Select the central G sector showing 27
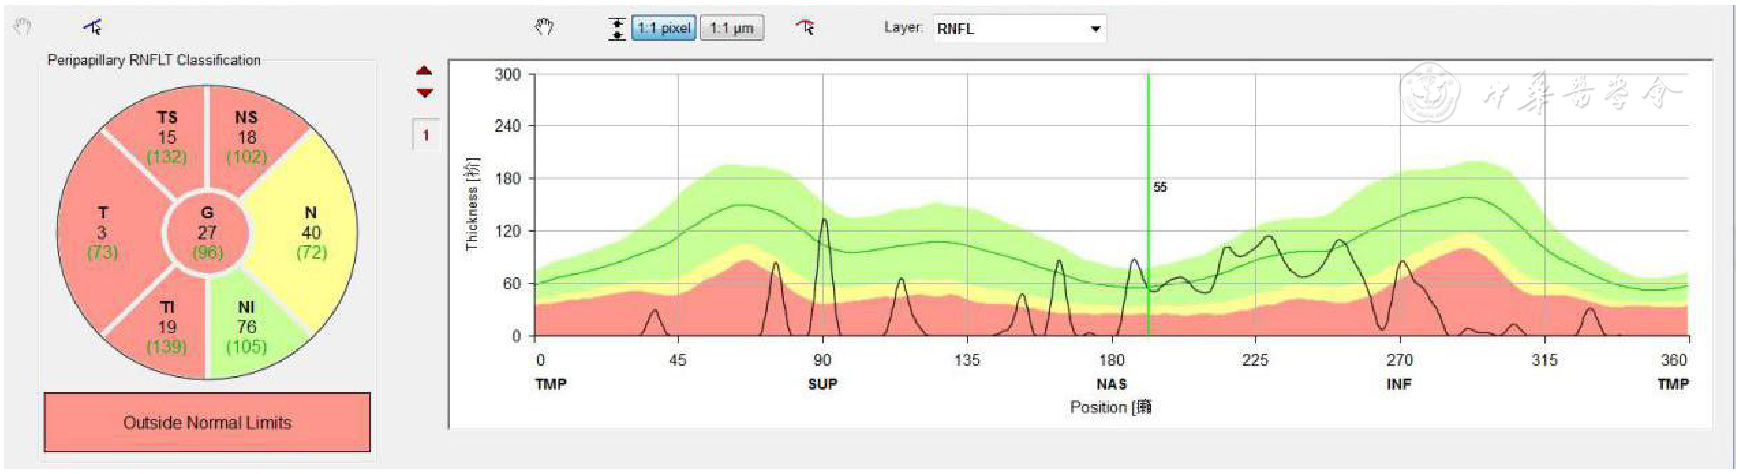Viewport: 1740px width, 474px height. (207, 232)
